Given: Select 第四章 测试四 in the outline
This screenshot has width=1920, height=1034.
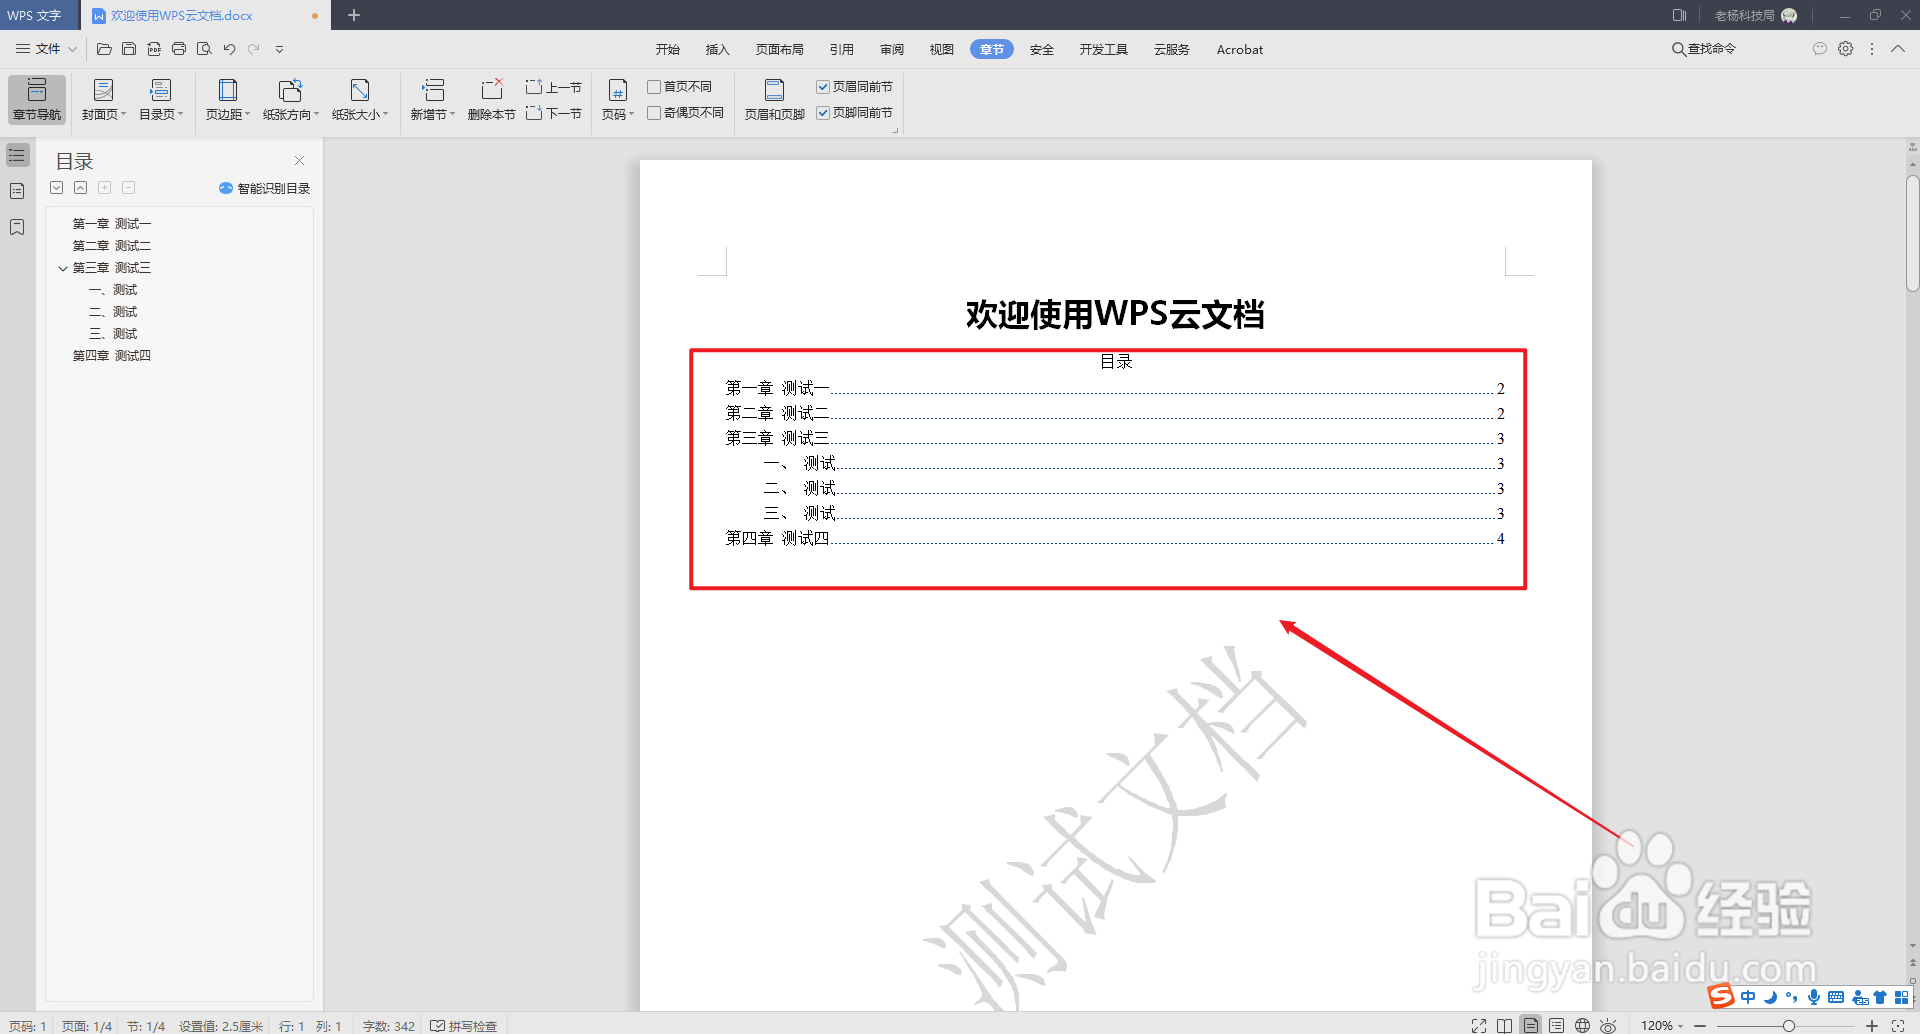Looking at the screenshot, I should click(112, 355).
